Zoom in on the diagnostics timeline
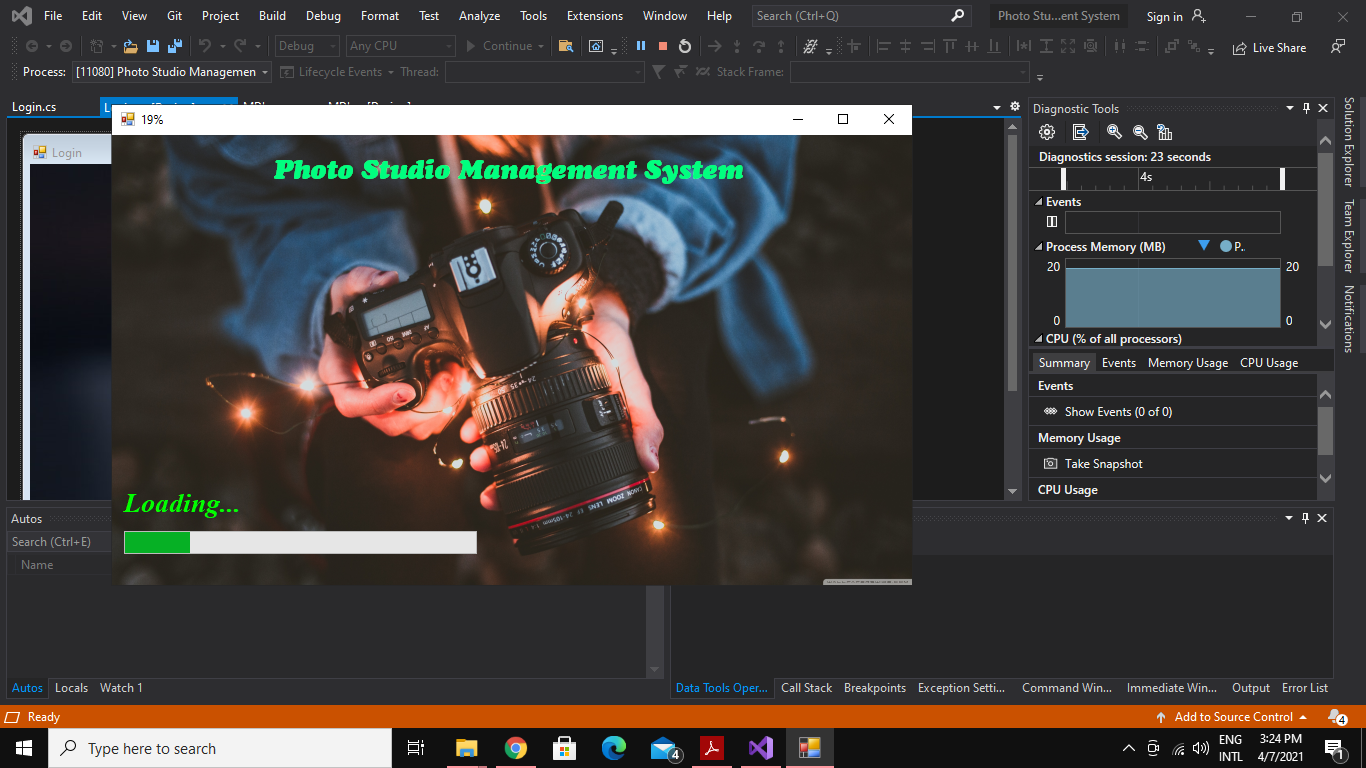This screenshot has height=768, width=1366. (x=1114, y=131)
